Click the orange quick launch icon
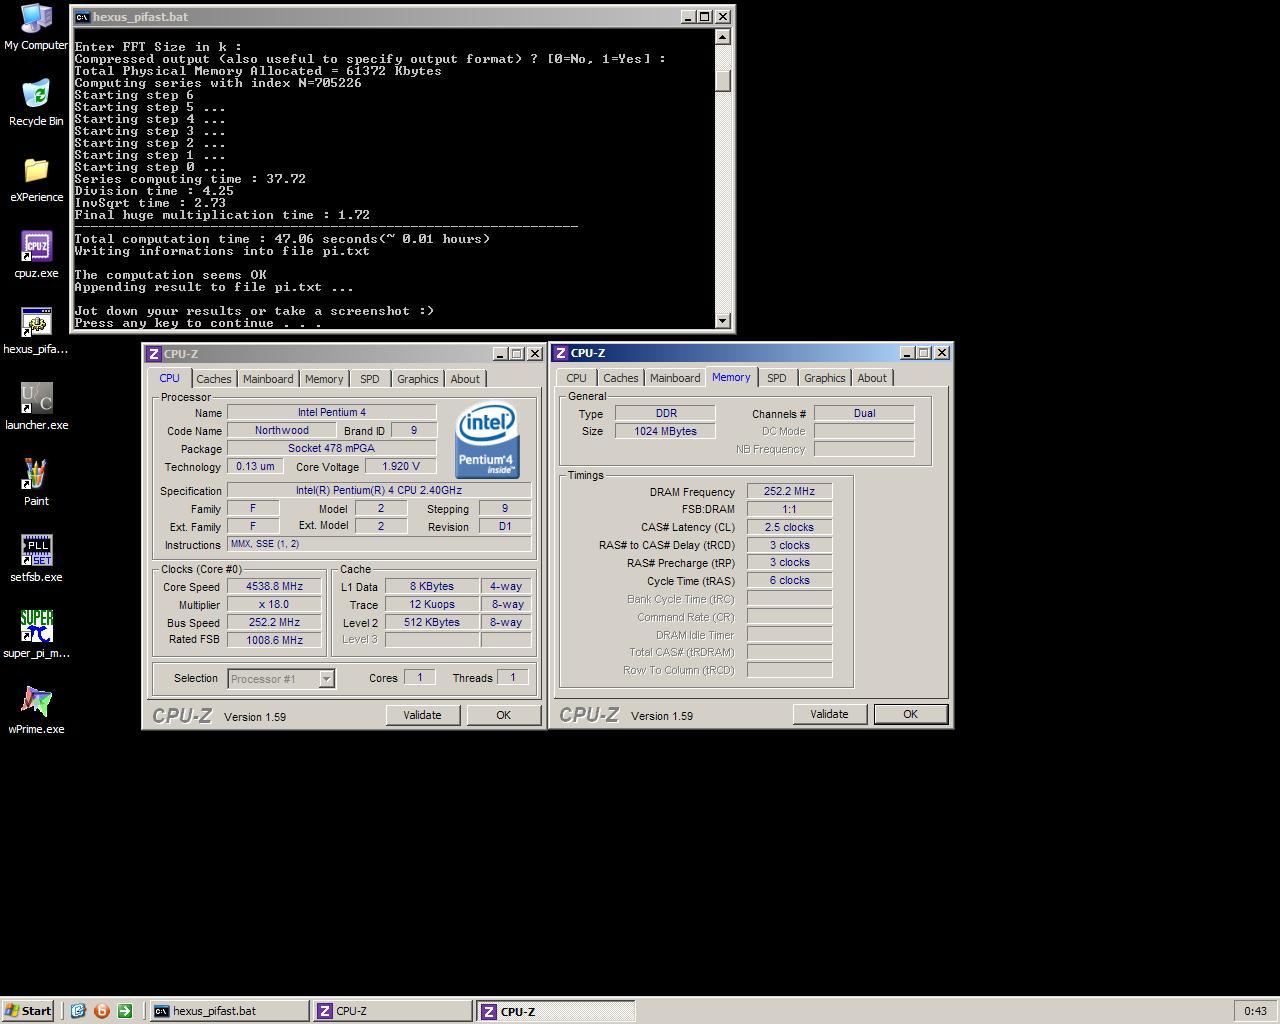1280x1024 pixels. 101,1011
